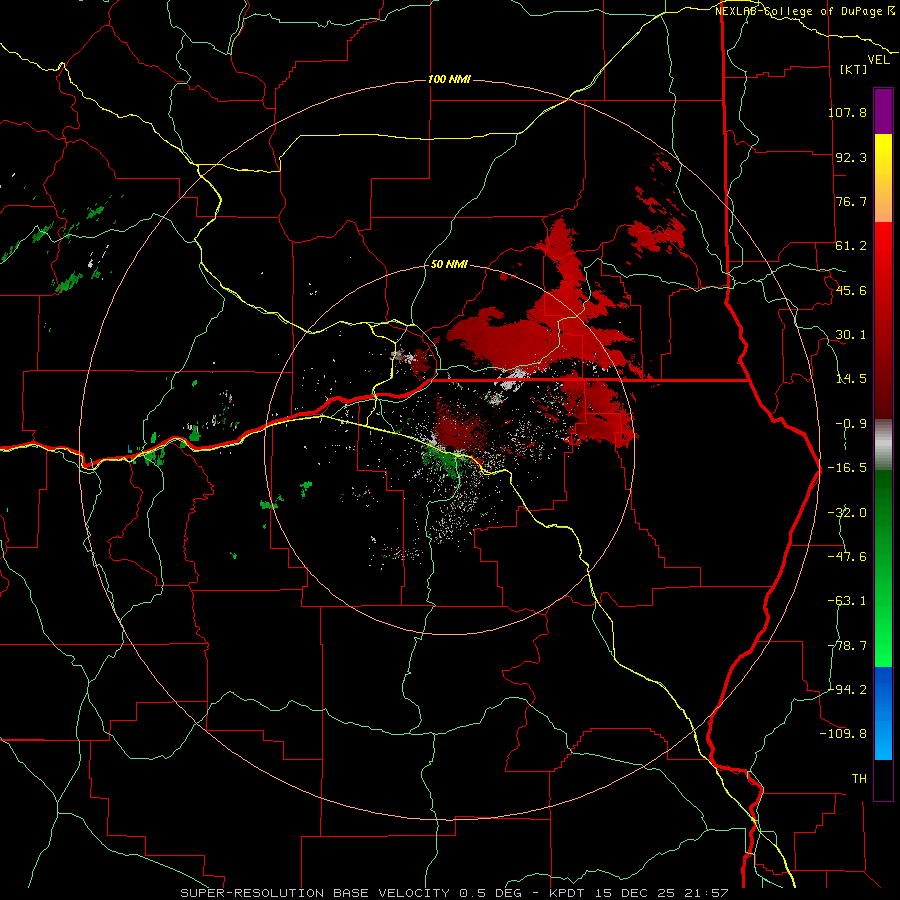Click the 'VEL' legend title
This screenshot has height=900, width=900.
click(x=879, y=60)
